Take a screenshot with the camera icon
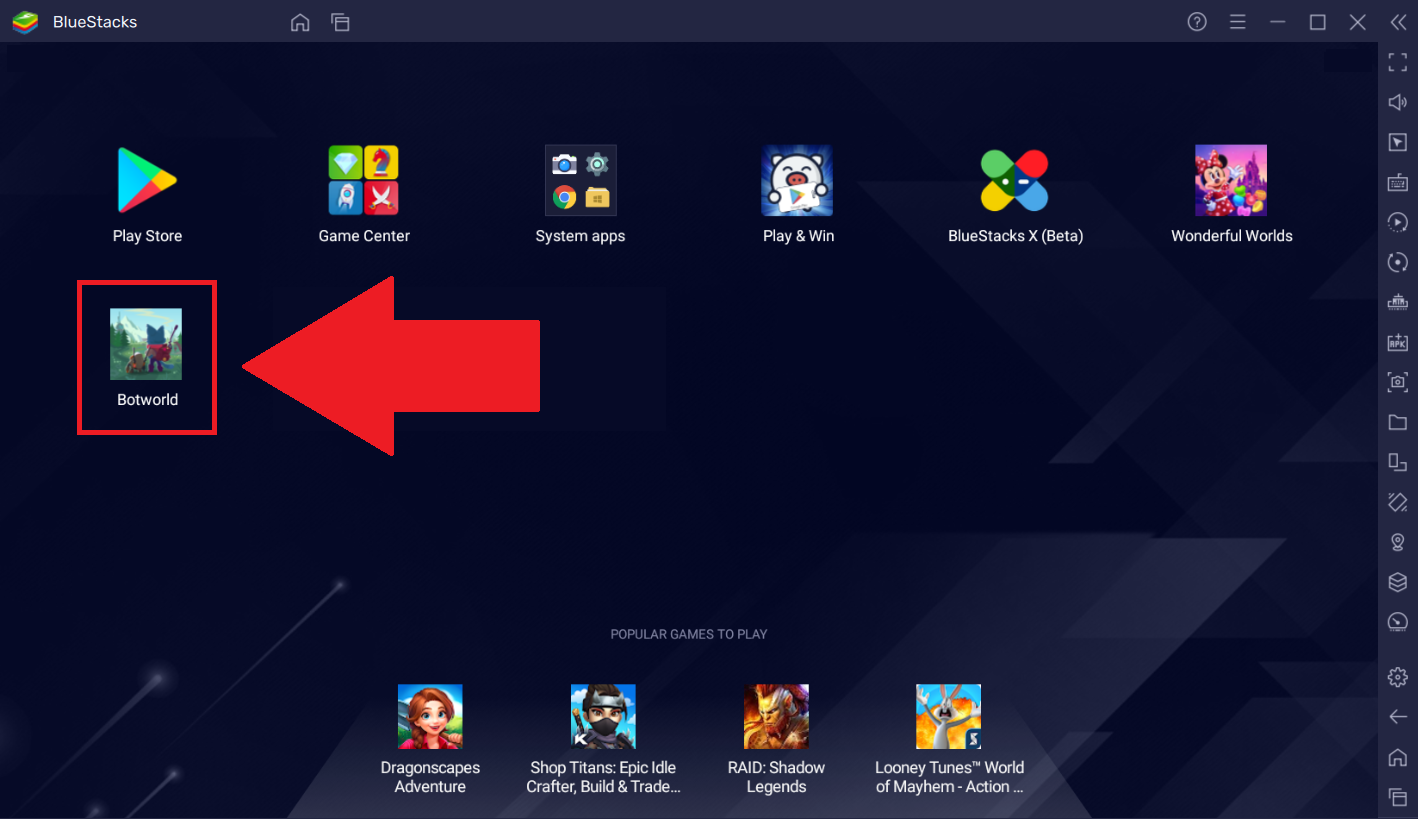The image size is (1418, 819). (x=1398, y=382)
